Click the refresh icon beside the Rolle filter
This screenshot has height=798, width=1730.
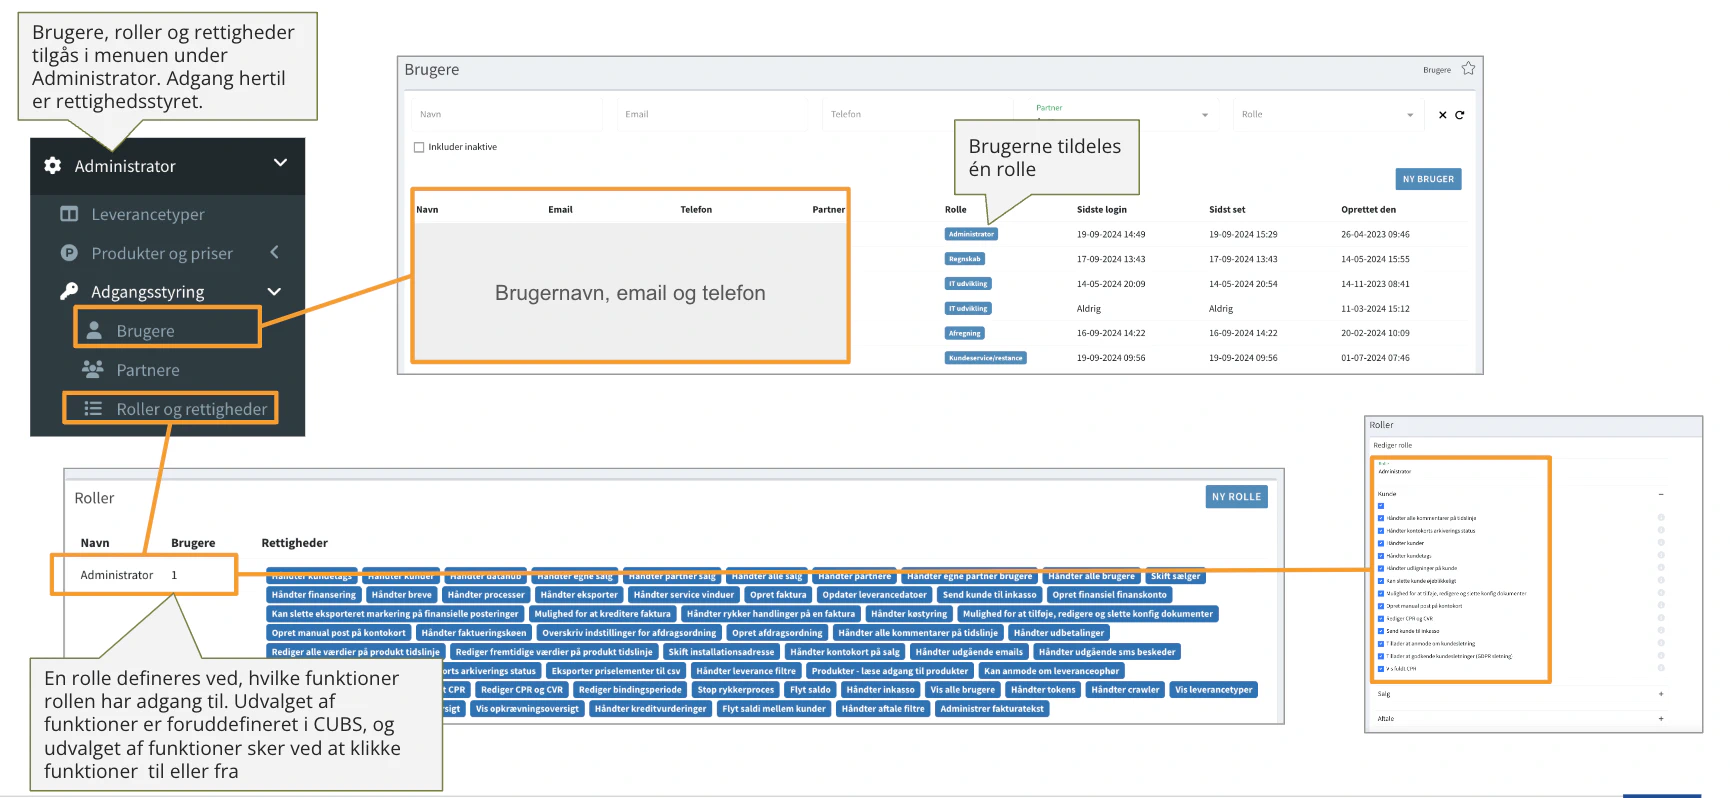tap(1459, 115)
